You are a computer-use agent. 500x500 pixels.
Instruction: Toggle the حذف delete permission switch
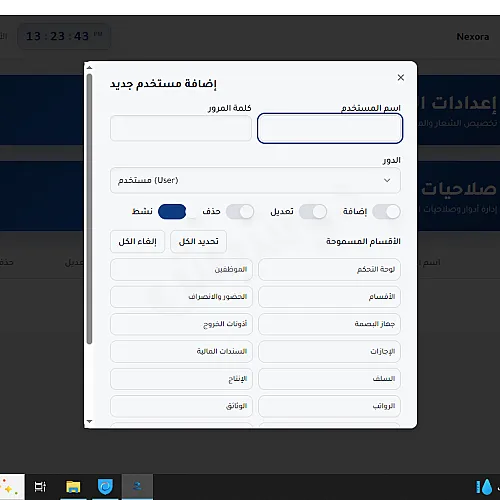240,212
